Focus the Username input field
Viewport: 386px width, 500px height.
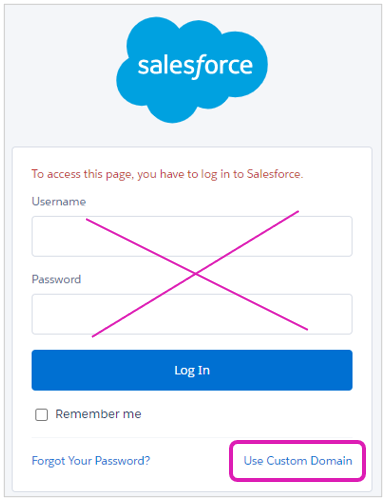[x=192, y=236]
